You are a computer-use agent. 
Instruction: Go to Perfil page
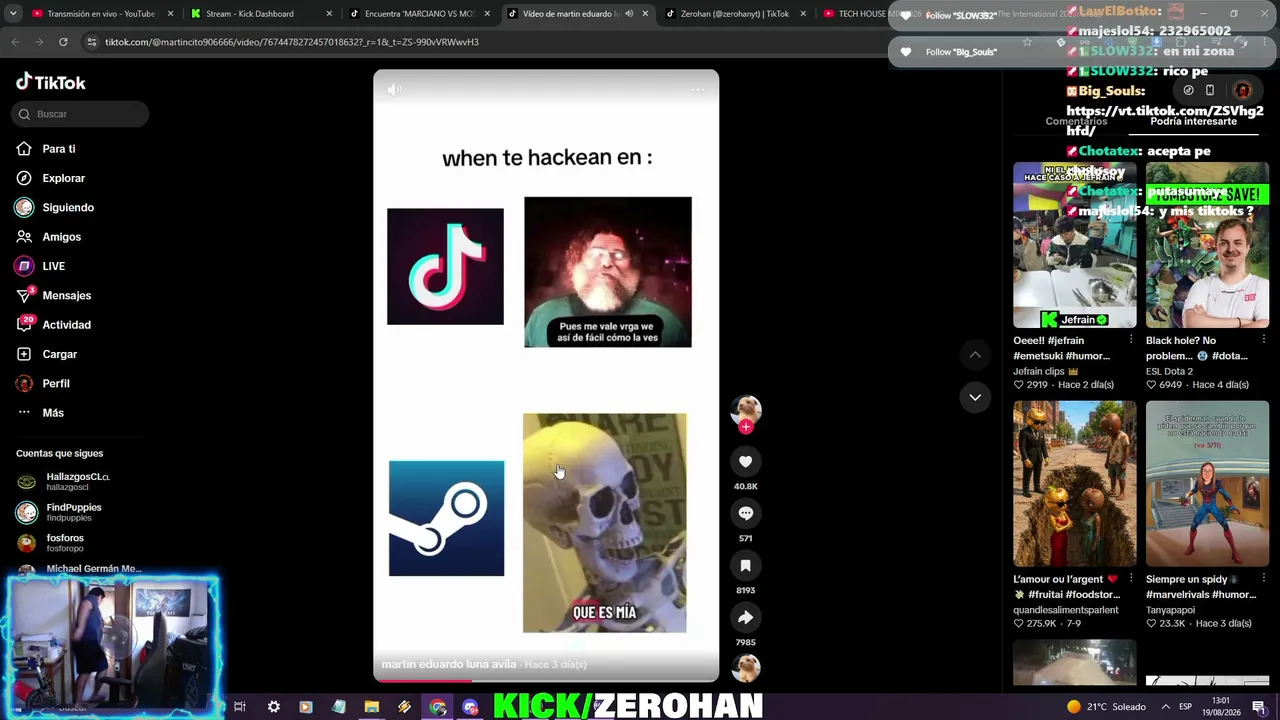coord(42,383)
